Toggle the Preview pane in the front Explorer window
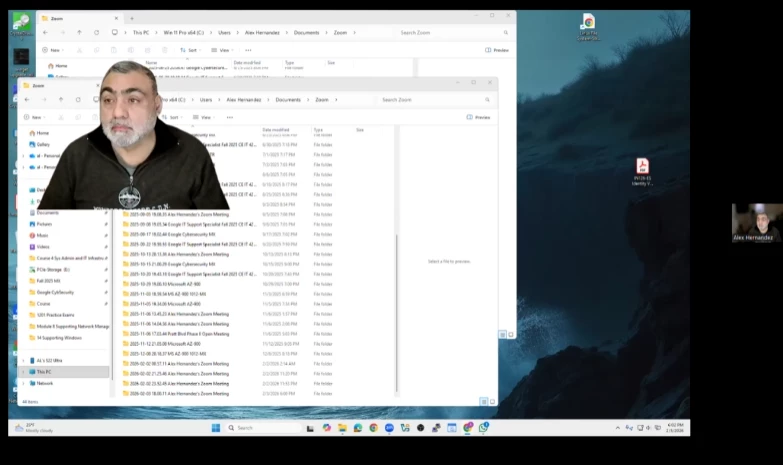The image size is (783, 465). 478,117
